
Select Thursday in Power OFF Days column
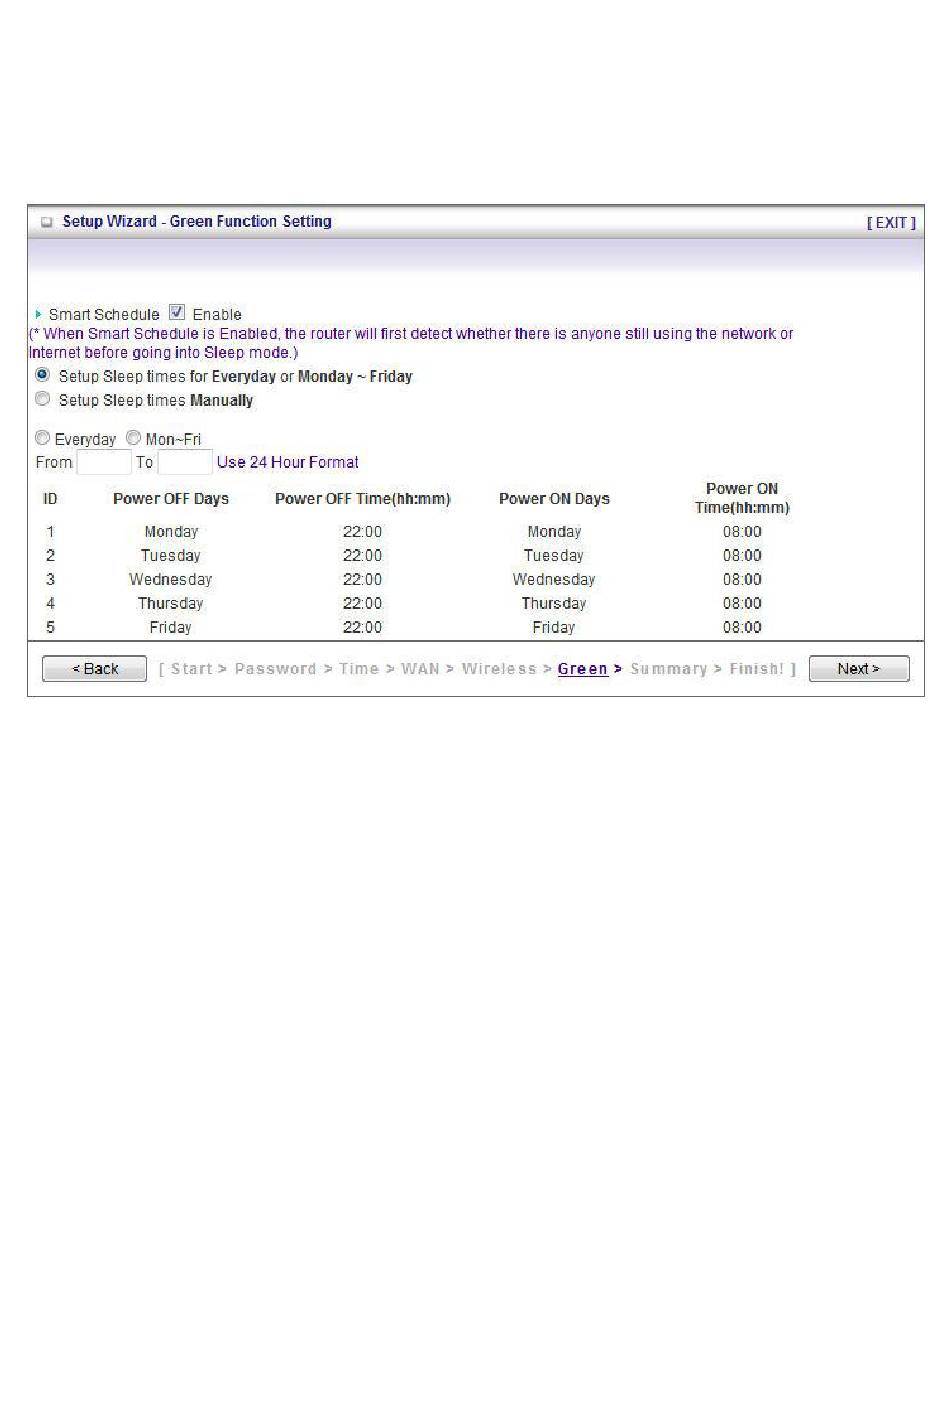[170, 604]
